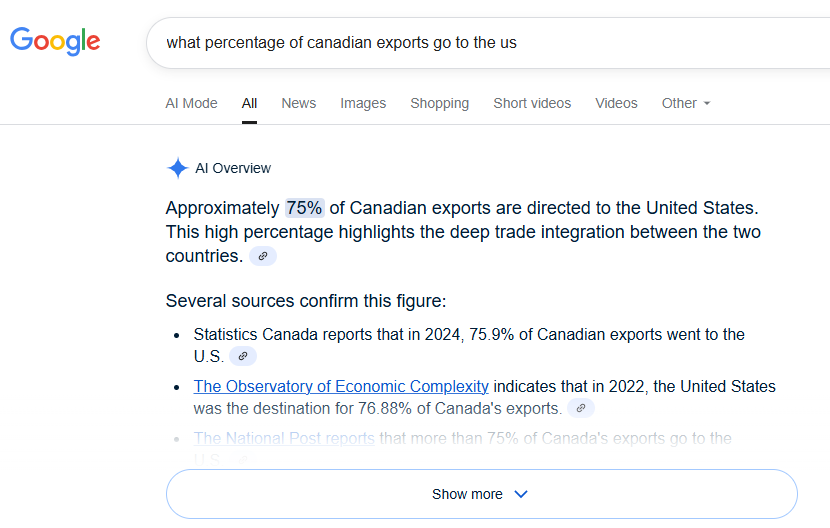Click the AI Overview sparkle icon
Viewport: 830px width, 528px height.
[x=177, y=168]
